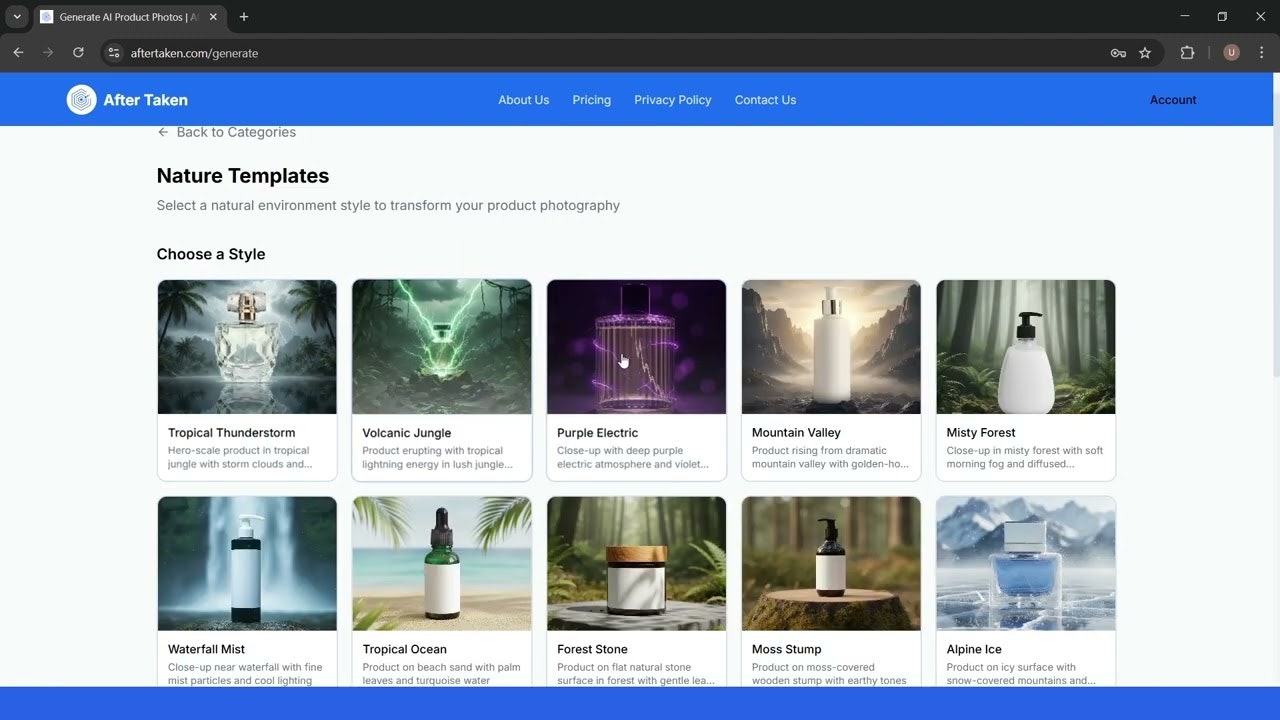
Task: Select Waterfall Mist thumbnail image
Action: [247, 564]
